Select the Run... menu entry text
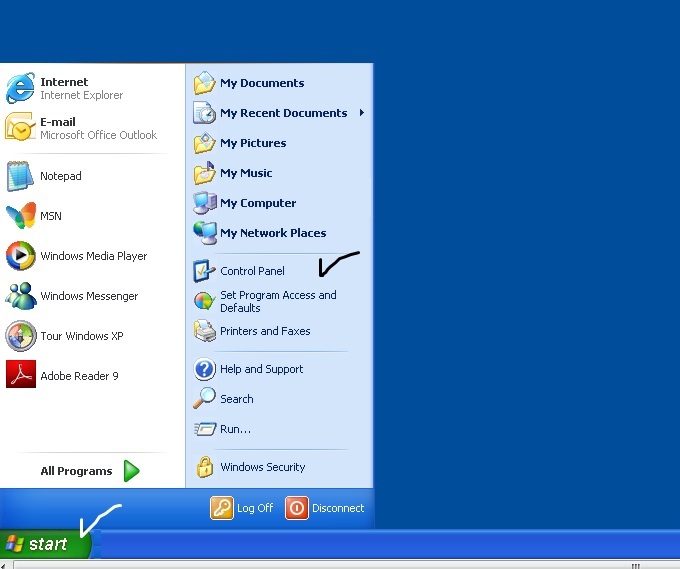 [235, 429]
